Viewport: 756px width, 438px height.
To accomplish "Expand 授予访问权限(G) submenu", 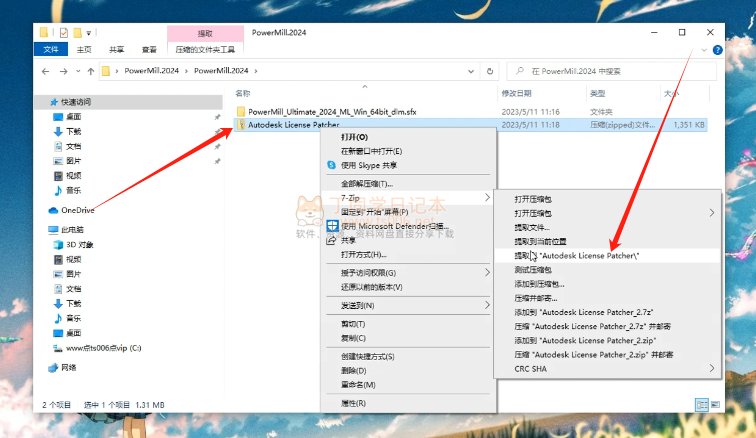I will 487,273.
